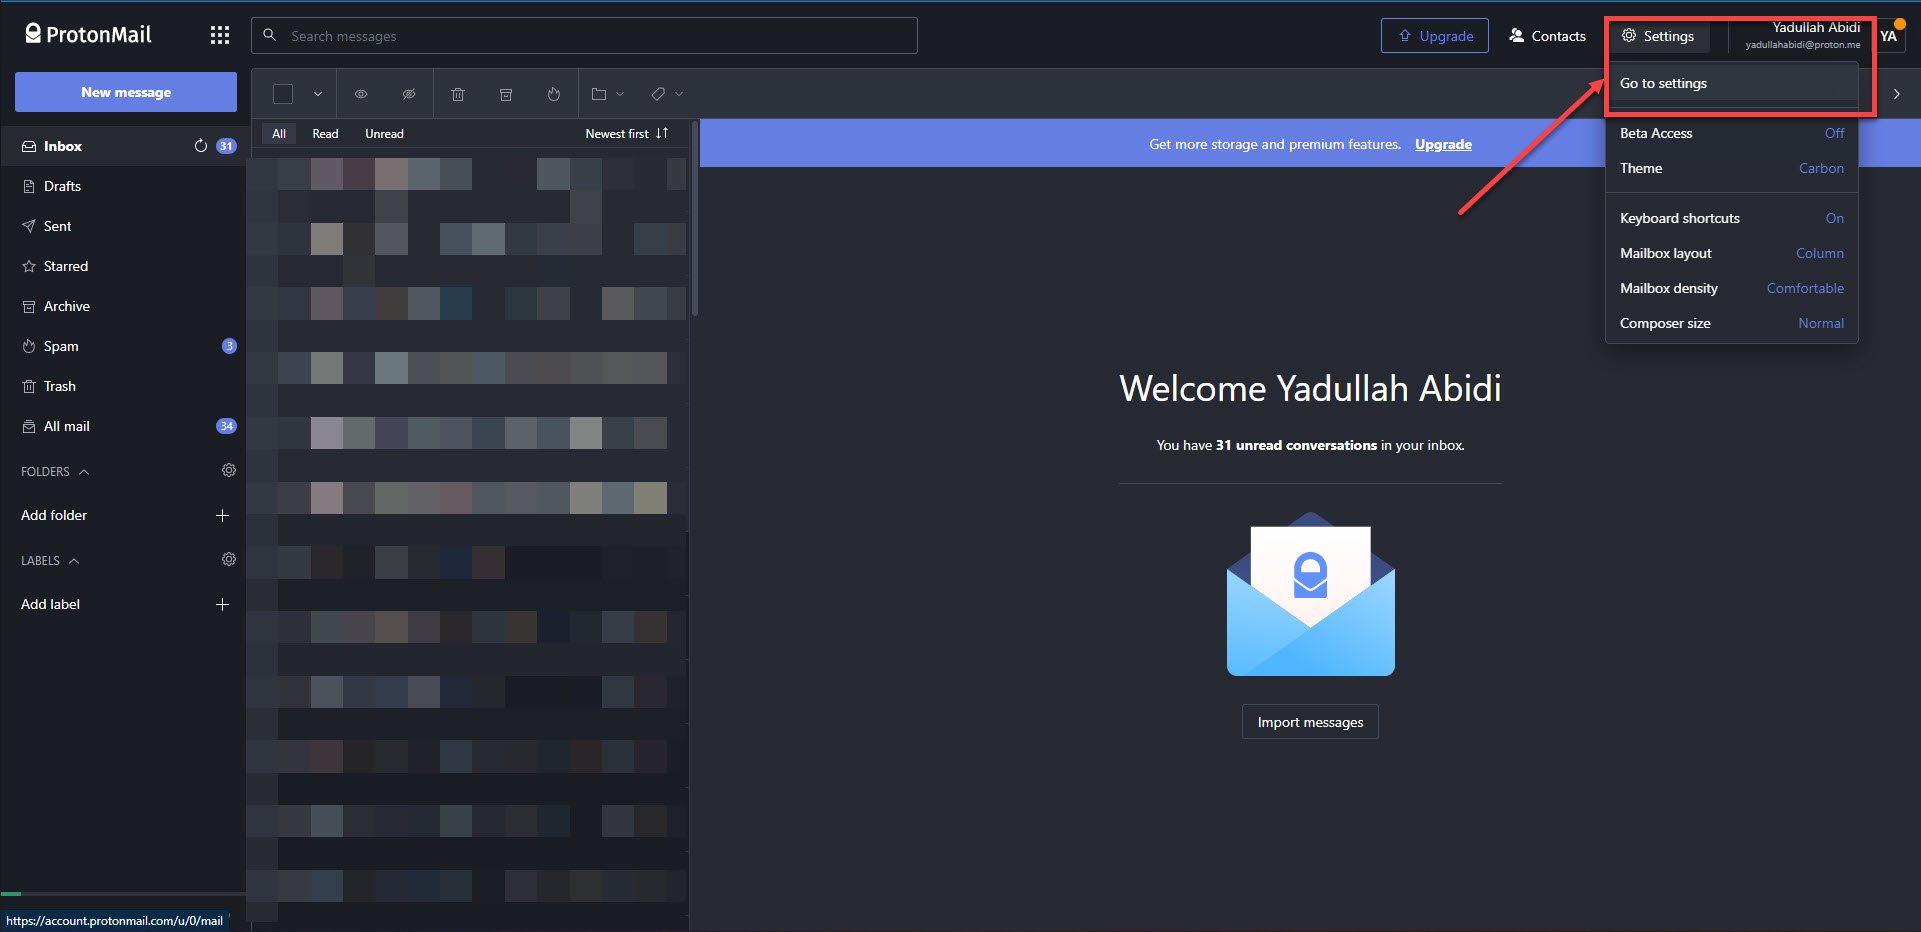Open folder settings gear icon
This screenshot has height=932, width=1921.
pyautogui.click(x=229, y=470)
